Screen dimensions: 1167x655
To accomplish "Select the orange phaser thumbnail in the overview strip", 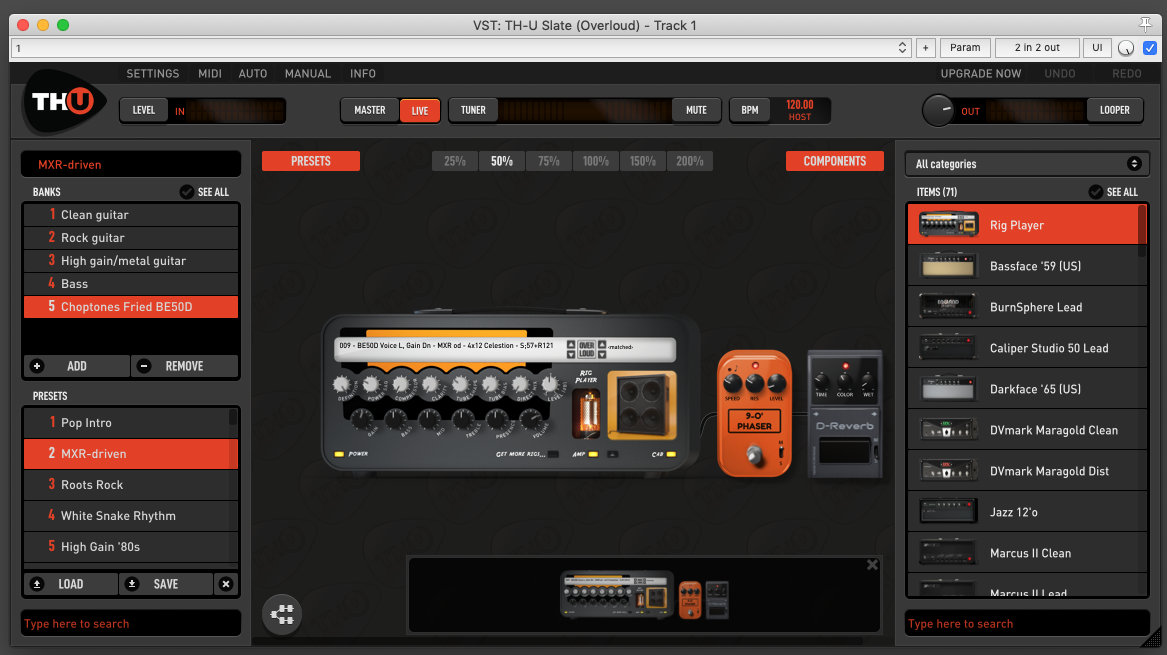I will 690,600.
